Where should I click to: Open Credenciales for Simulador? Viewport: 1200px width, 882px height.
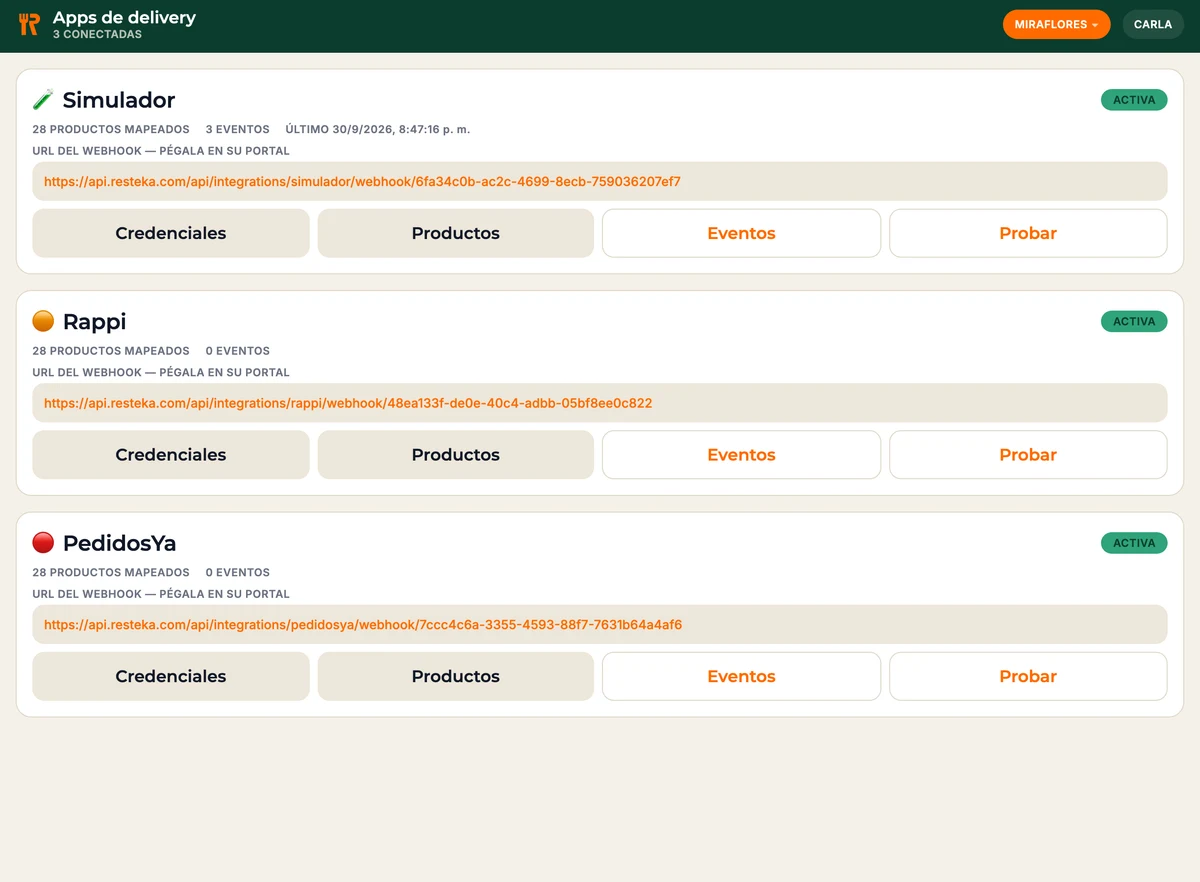click(x=171, y=233)
